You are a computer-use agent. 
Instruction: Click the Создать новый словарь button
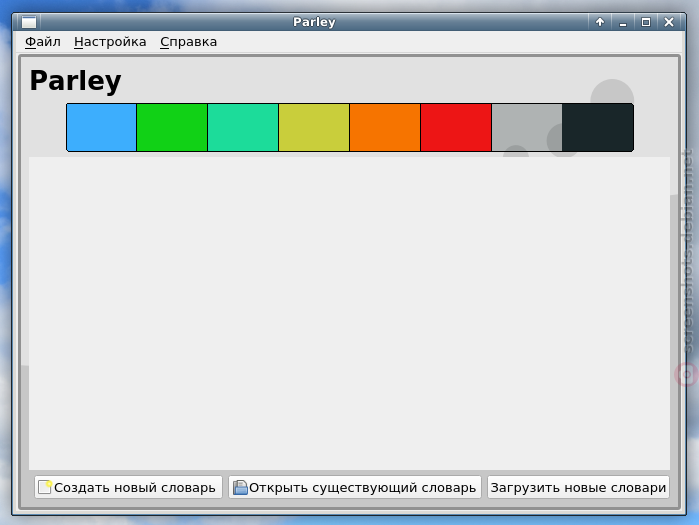click(x=128, y=487)
